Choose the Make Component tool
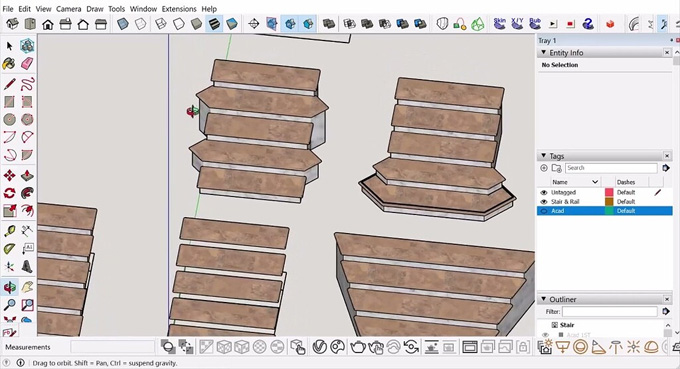Screen dimensions: 680x369 [27, 46]
